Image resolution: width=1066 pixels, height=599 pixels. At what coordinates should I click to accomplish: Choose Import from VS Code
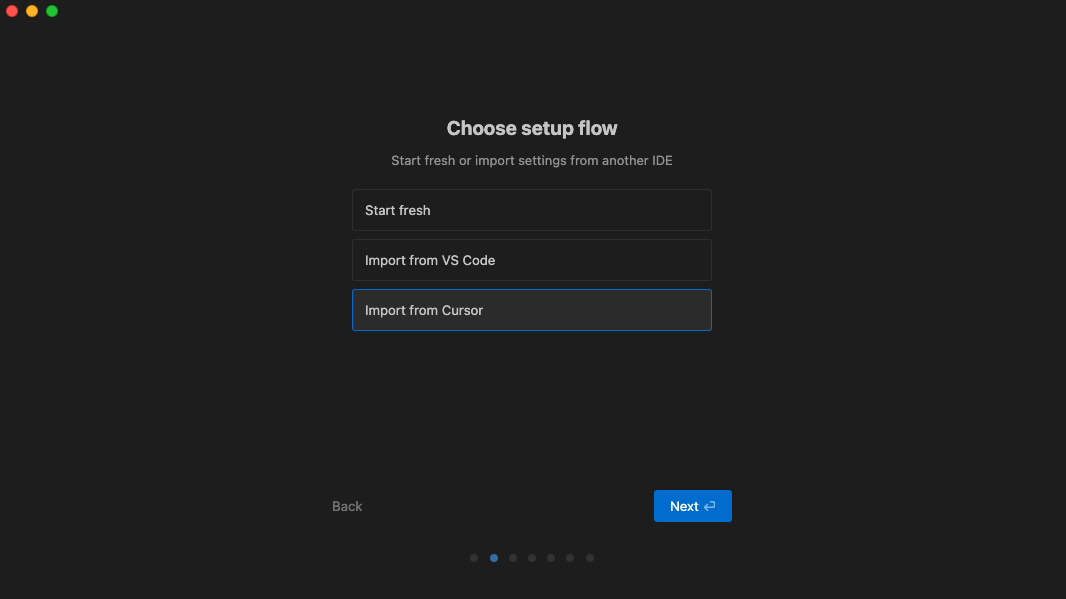click(531, 260)
